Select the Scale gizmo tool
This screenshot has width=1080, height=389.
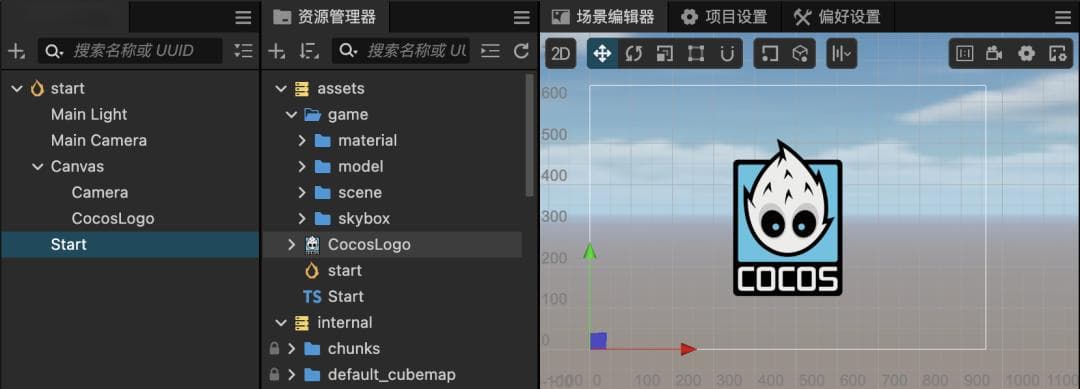pyautogui.click(x=664, y=54)
